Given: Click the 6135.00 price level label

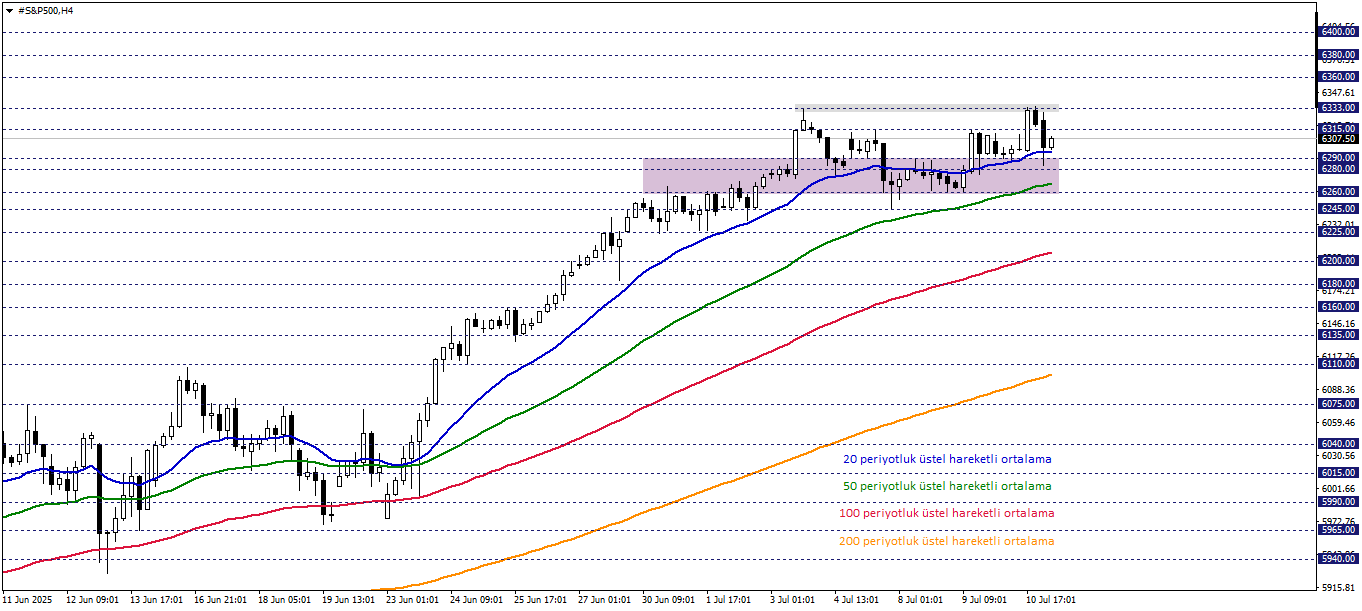Looking at the screenshot, I should pos(1338,336).
